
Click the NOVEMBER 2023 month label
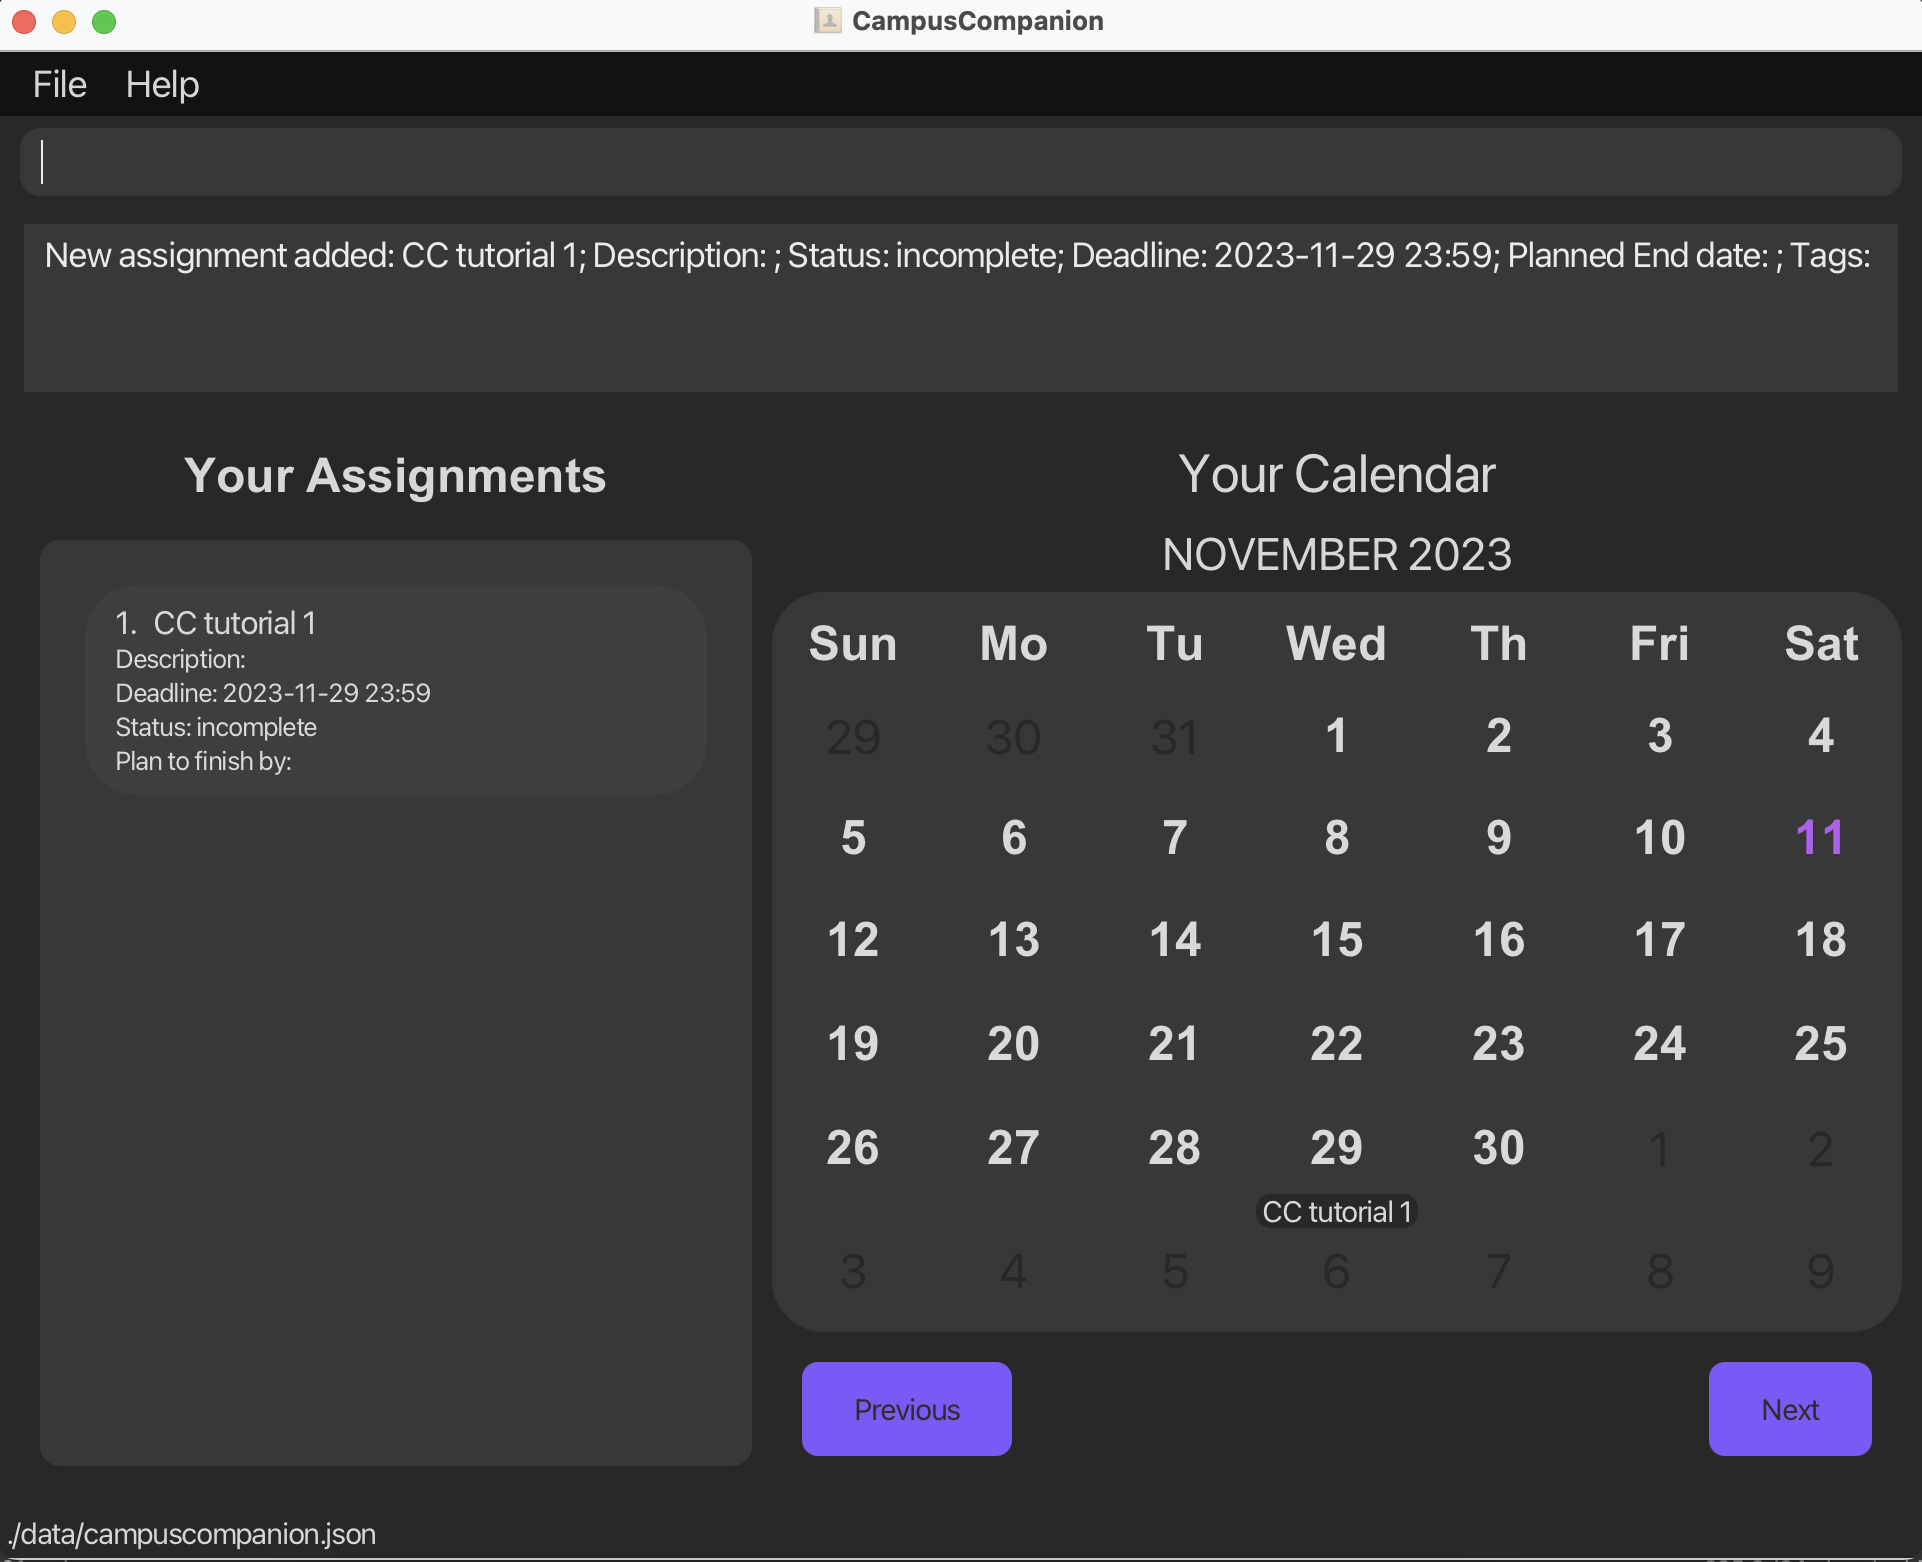pyautogui.click(x=1336, y=554)
